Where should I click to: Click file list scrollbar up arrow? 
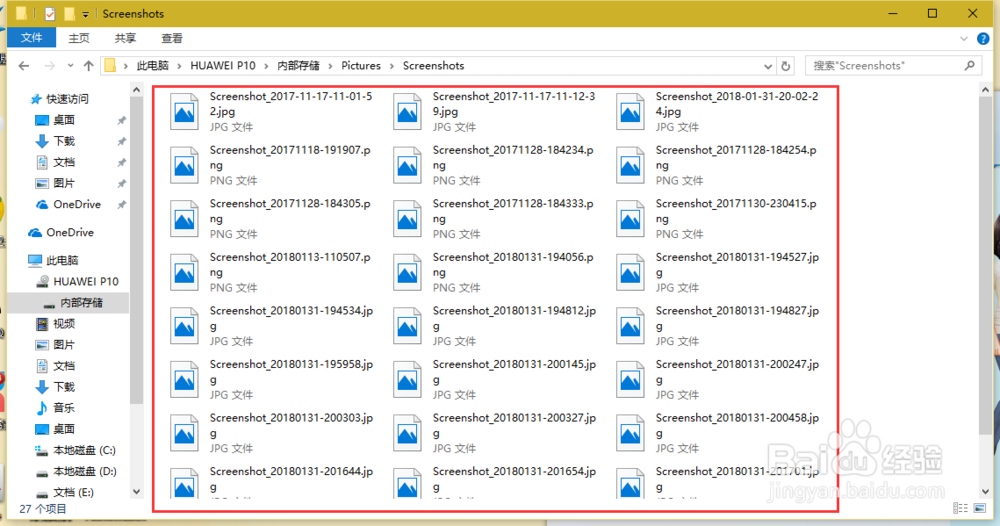click(985, 91)
